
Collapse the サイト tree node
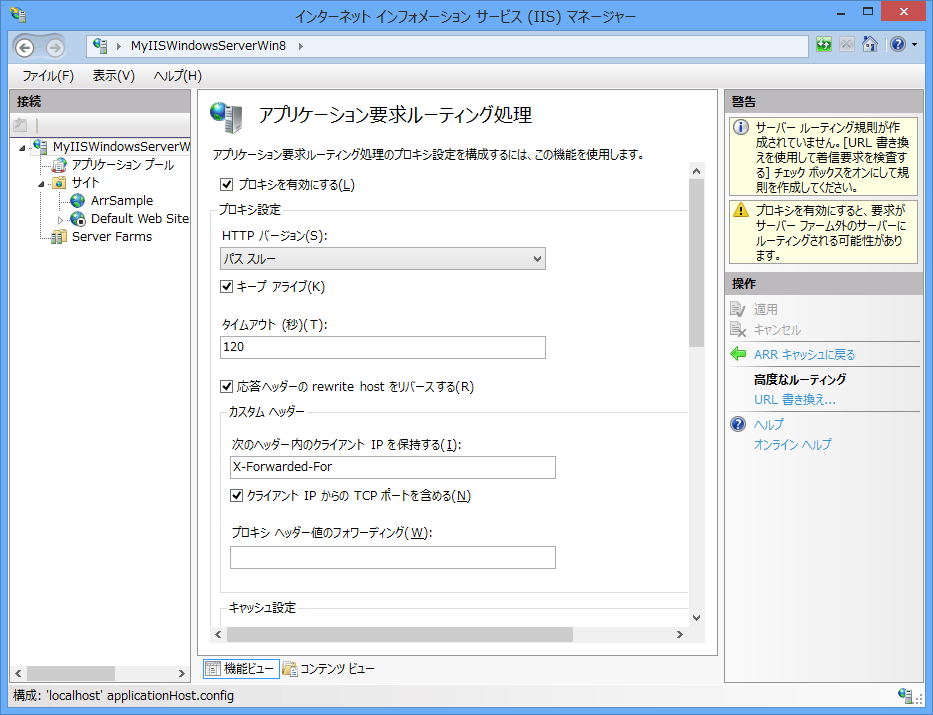tap(41, 184)
